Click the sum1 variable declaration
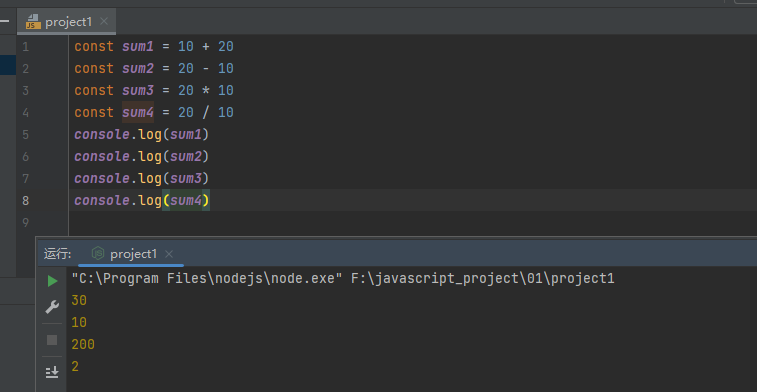Image resolution: width=757 pixels, height=392 pixels. point(138,47)
